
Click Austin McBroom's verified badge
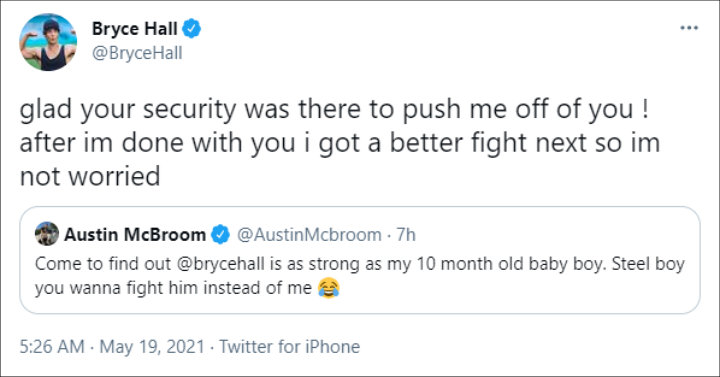(x=220, y=235)
